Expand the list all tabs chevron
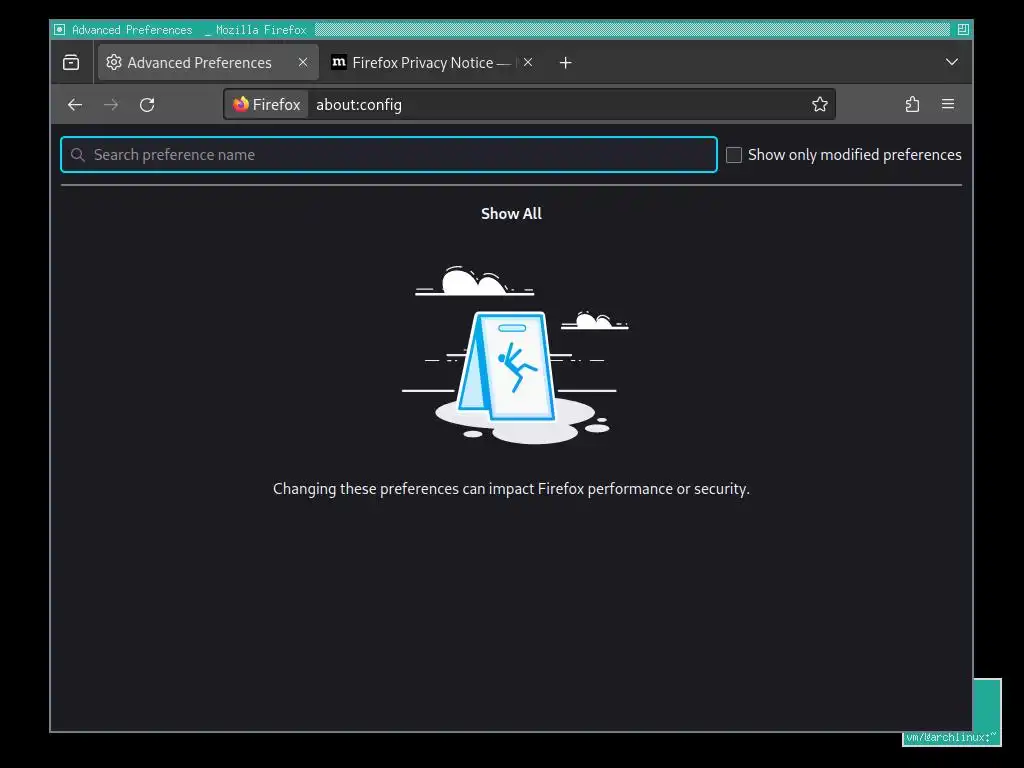The width and height of the screenshot is (1024, 768). [952, 62]
